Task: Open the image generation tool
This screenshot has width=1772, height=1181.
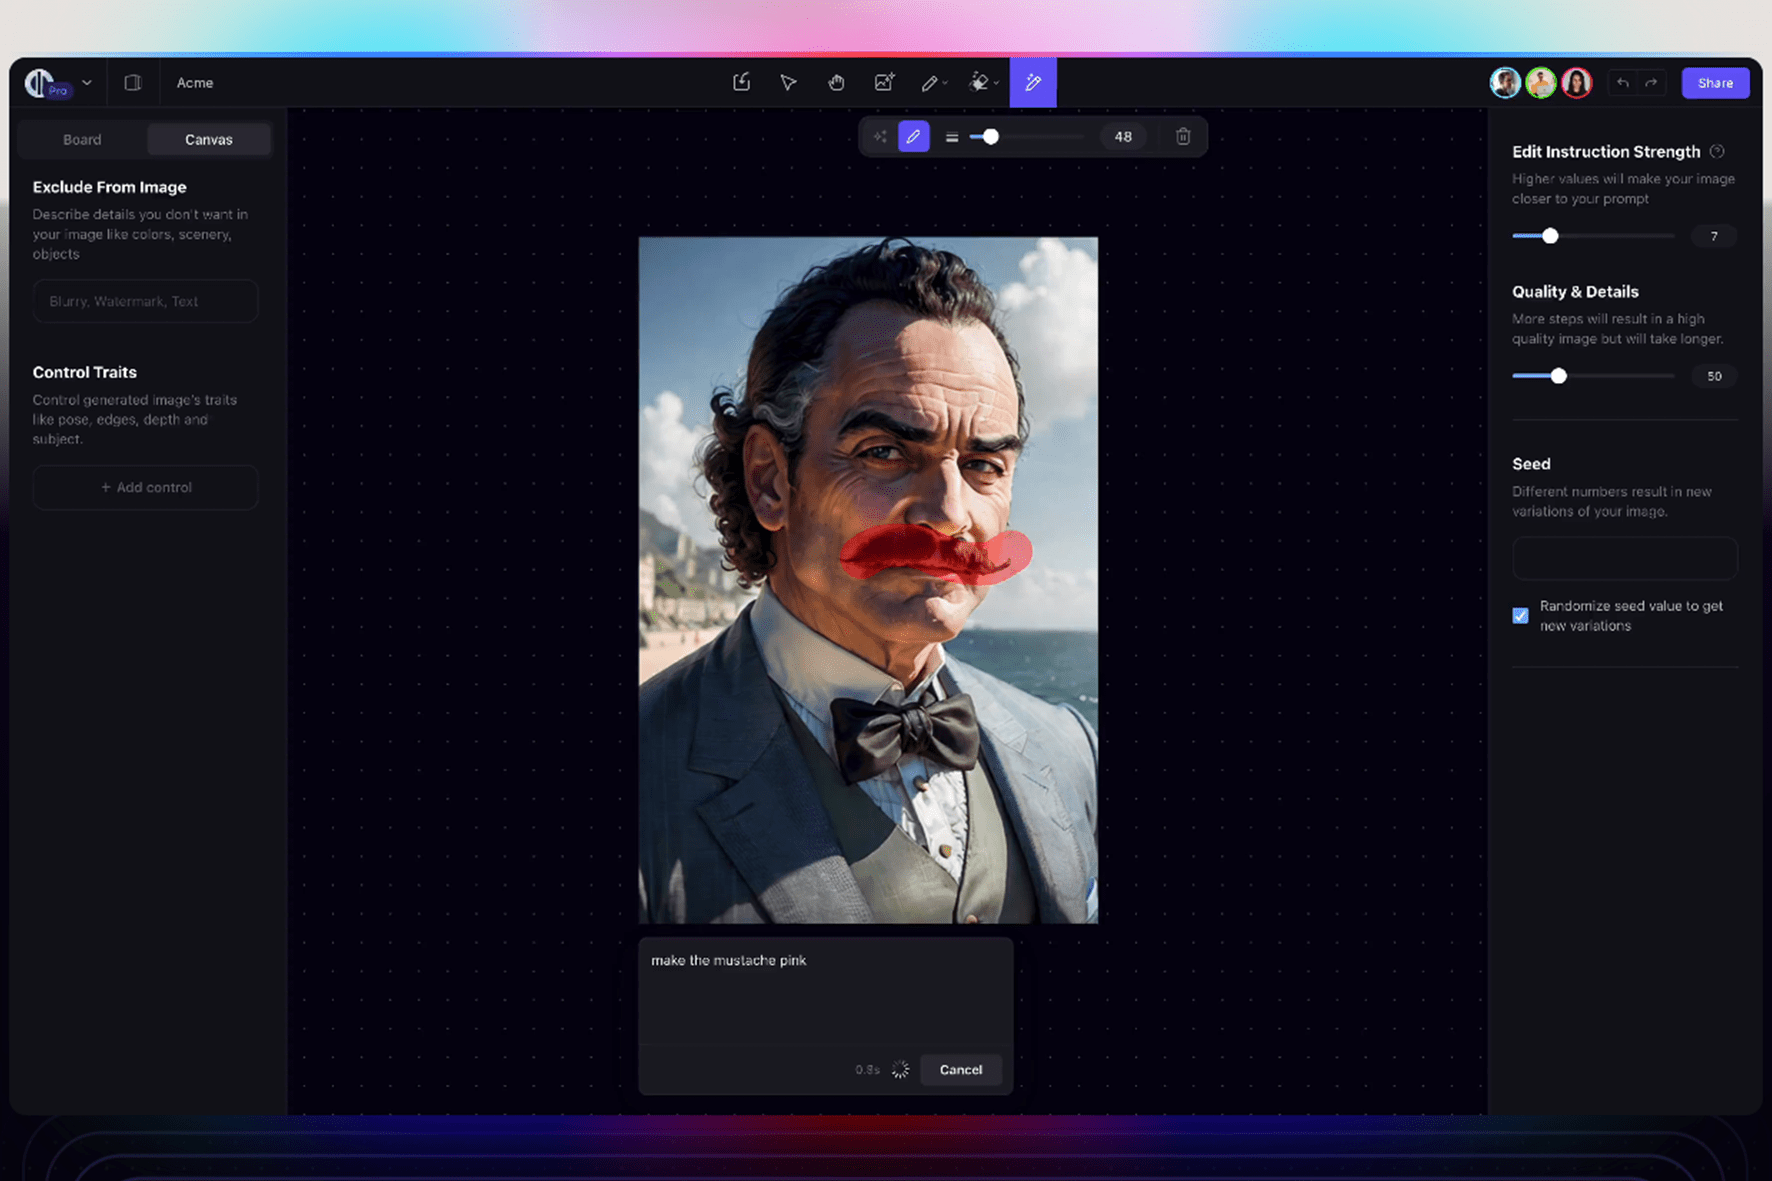Action: [x=885, y=83]
